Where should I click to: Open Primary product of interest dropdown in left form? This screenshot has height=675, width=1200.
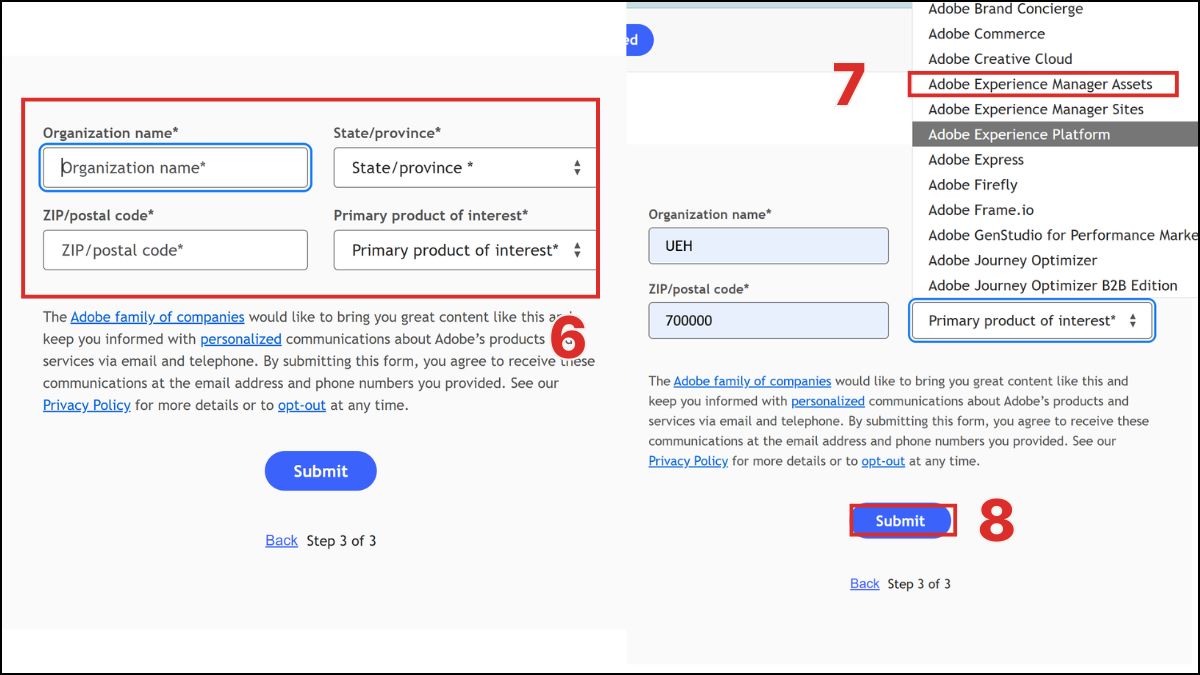point(465,250)
